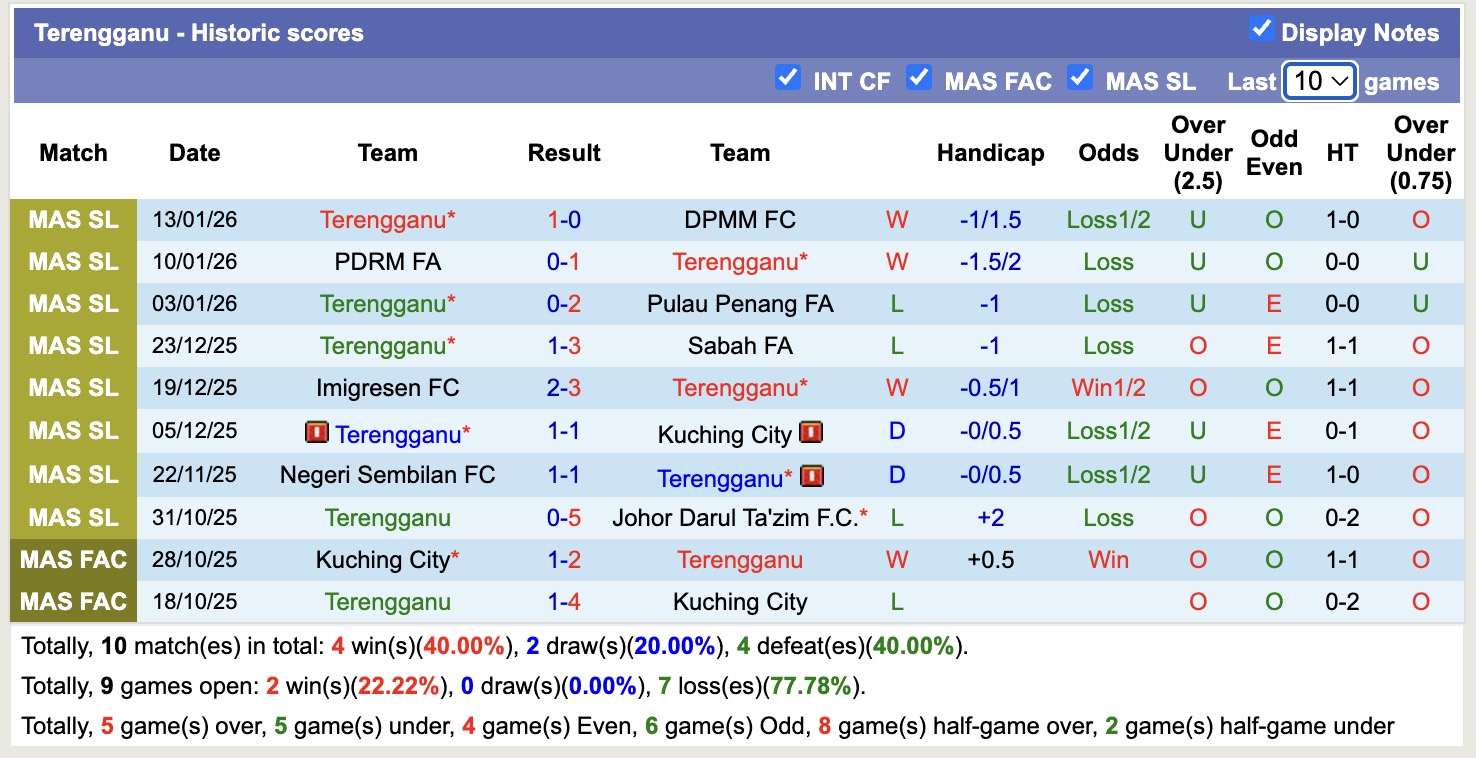Click the MAS SL badge on the 13/01/26 row

click(x=73, y=219)
